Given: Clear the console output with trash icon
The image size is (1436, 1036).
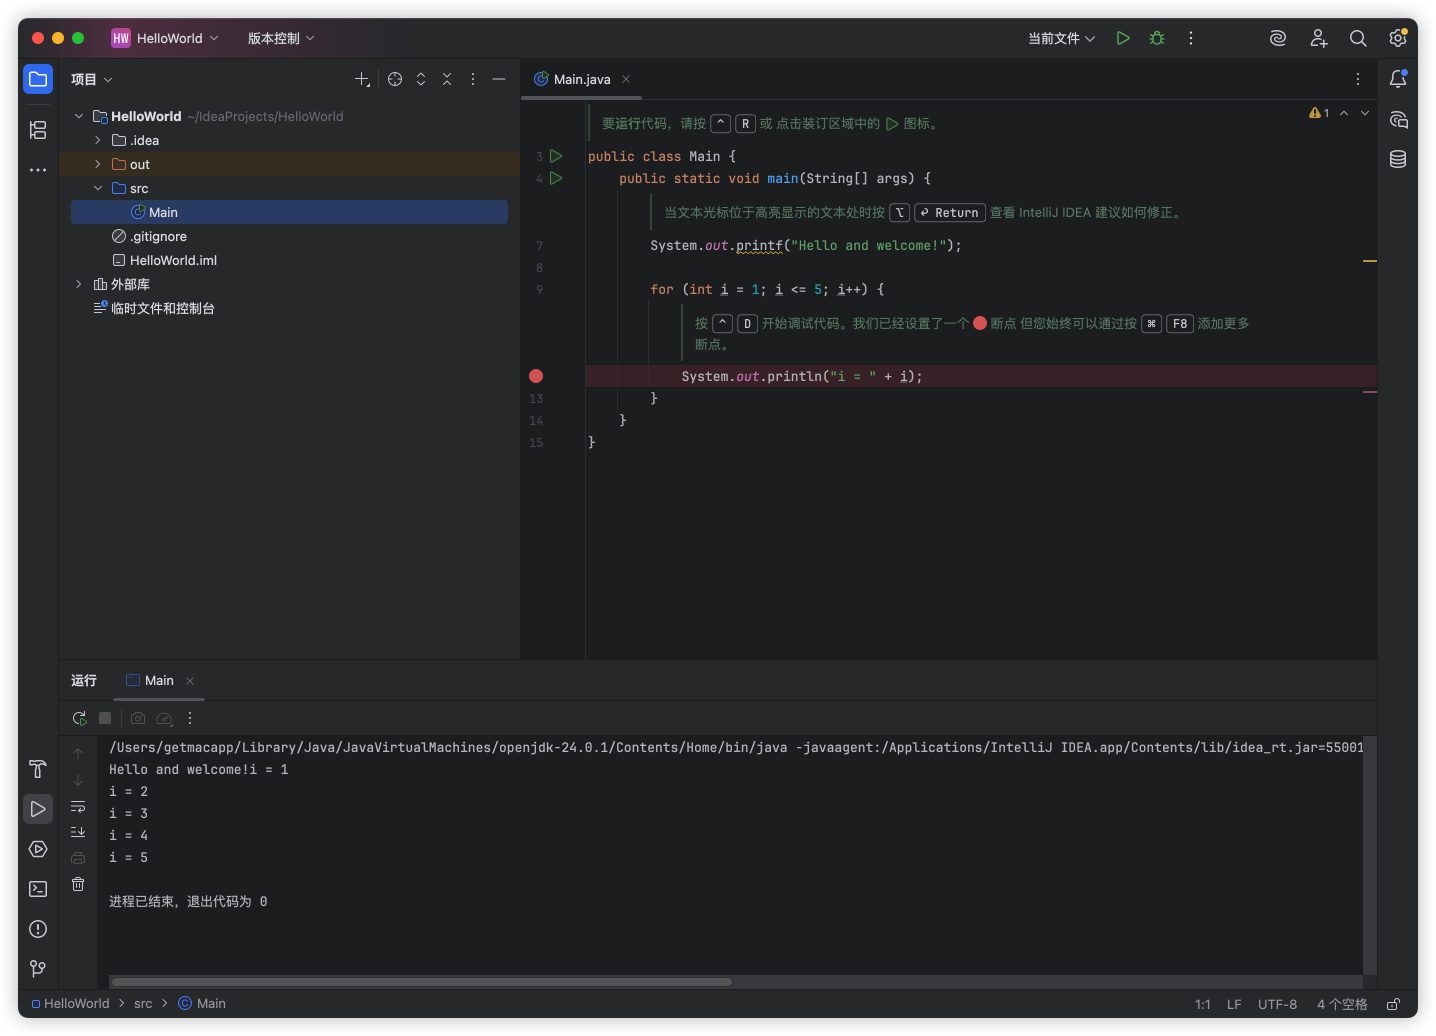Looking at the screenshot, I should point(78,884).
